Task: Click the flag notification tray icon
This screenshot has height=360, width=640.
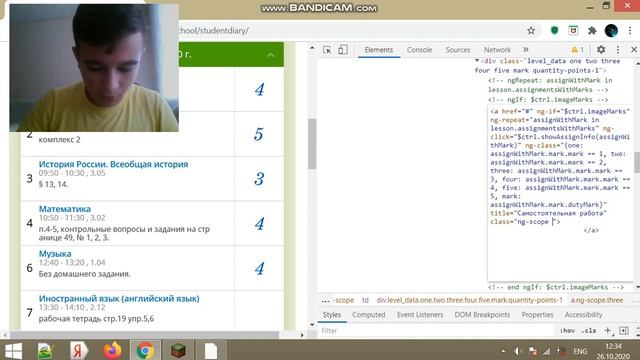Action: (x=533, y=351)
